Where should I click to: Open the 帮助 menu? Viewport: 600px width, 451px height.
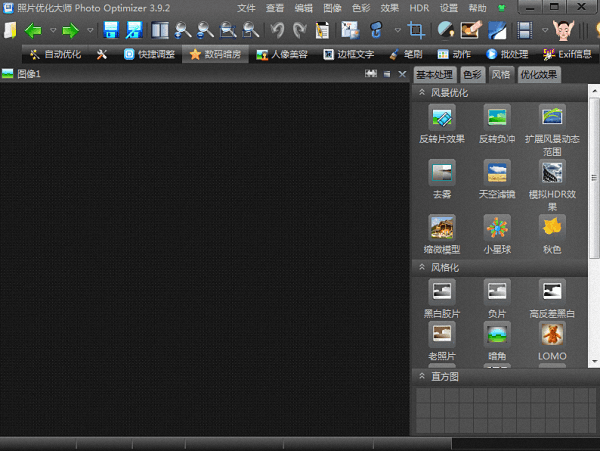pyautogui.click(x=477, y=8)
